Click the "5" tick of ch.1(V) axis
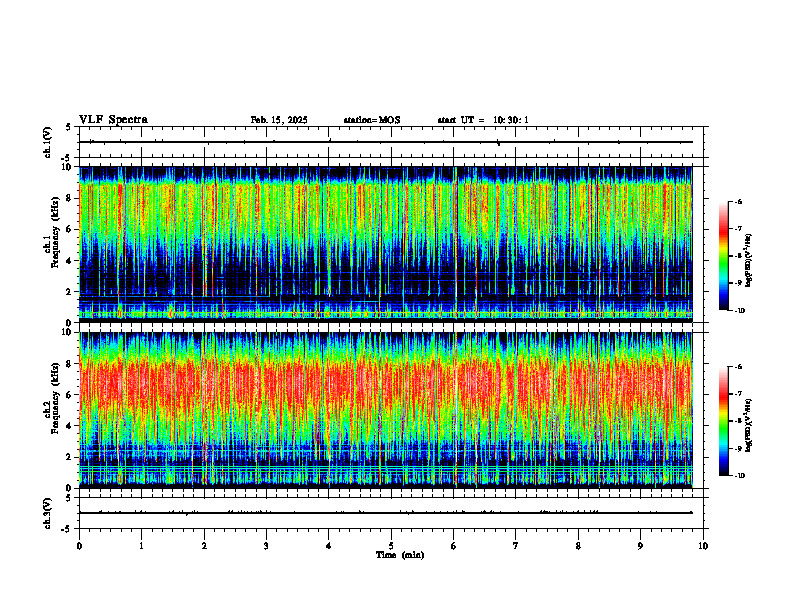The height and width of the screenshot is (612, 792). [68, 128]
